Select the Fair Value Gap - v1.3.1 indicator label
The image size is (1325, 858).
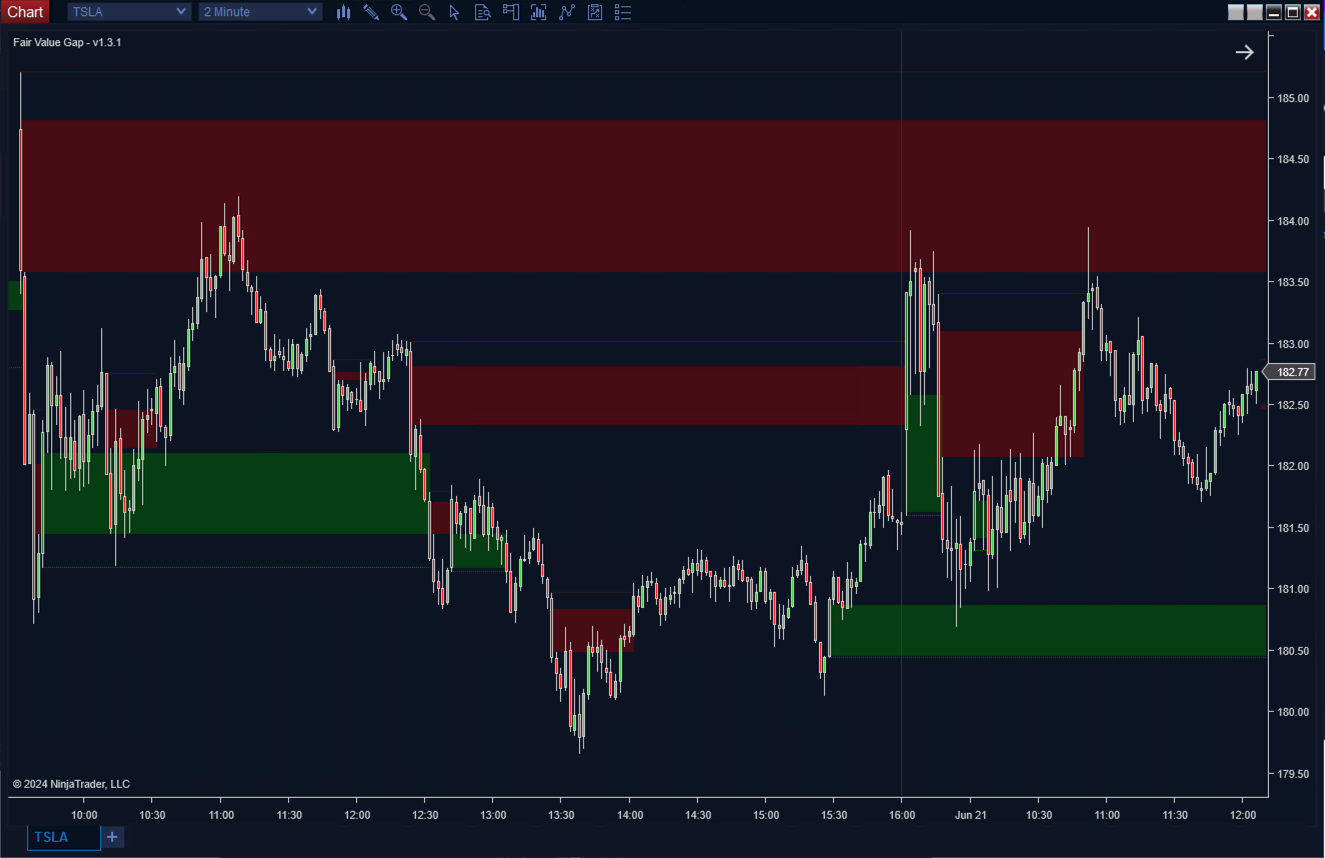[x=67, y=42]
